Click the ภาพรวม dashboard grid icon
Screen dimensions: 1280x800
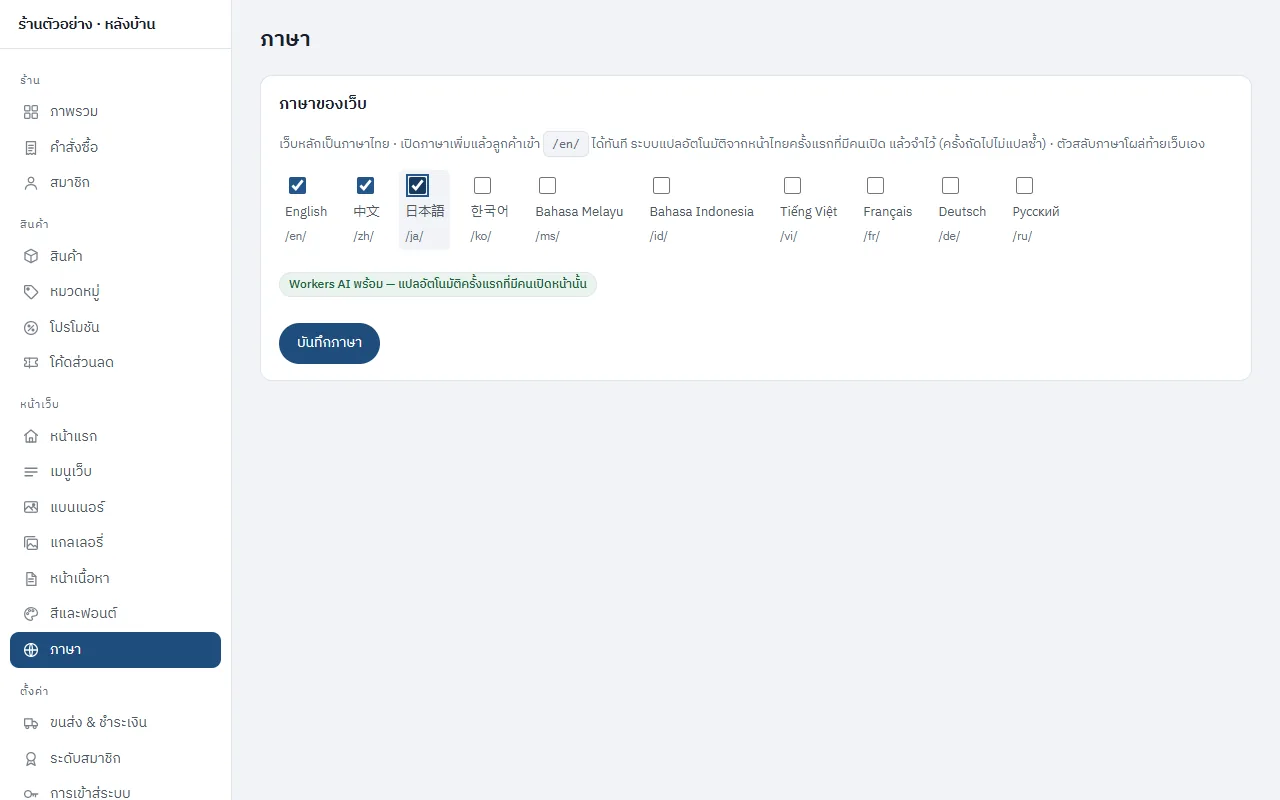pos(31,112)
